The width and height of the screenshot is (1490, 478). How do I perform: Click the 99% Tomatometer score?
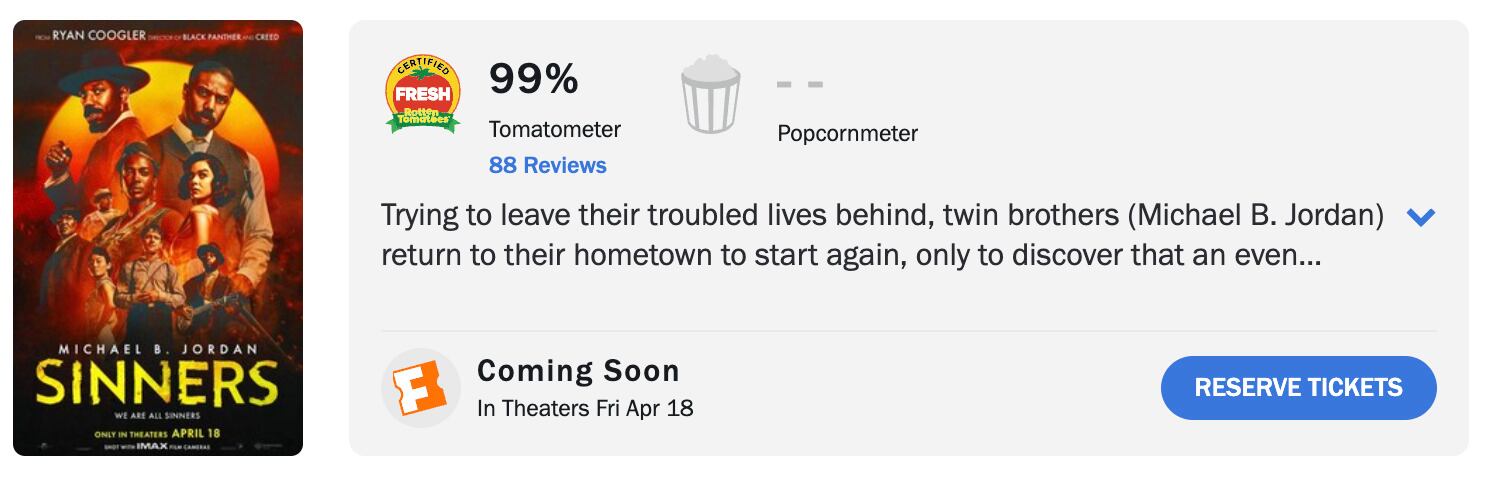(533, 79)
